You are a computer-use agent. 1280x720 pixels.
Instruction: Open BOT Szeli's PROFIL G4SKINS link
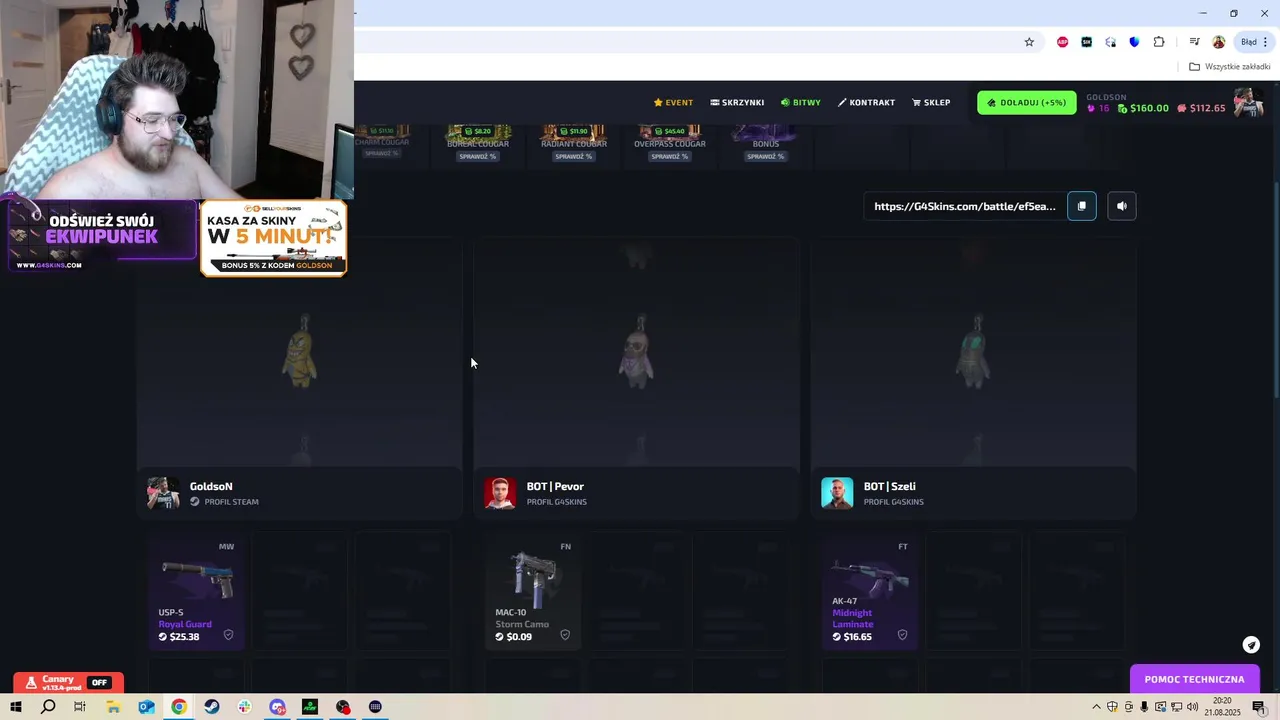pos(894,502)
